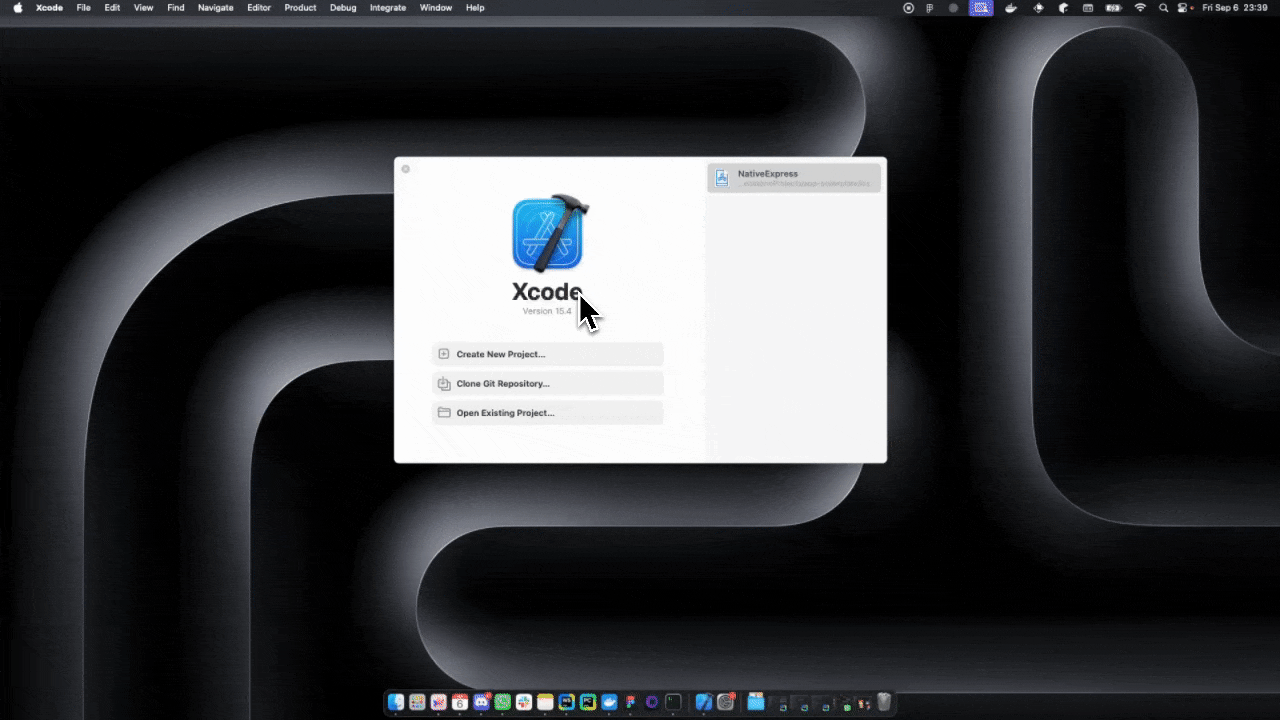The height and width of the screenshot is (720, 1280).
Task: Open the Edit menu
Action: (x=112, y=8)
